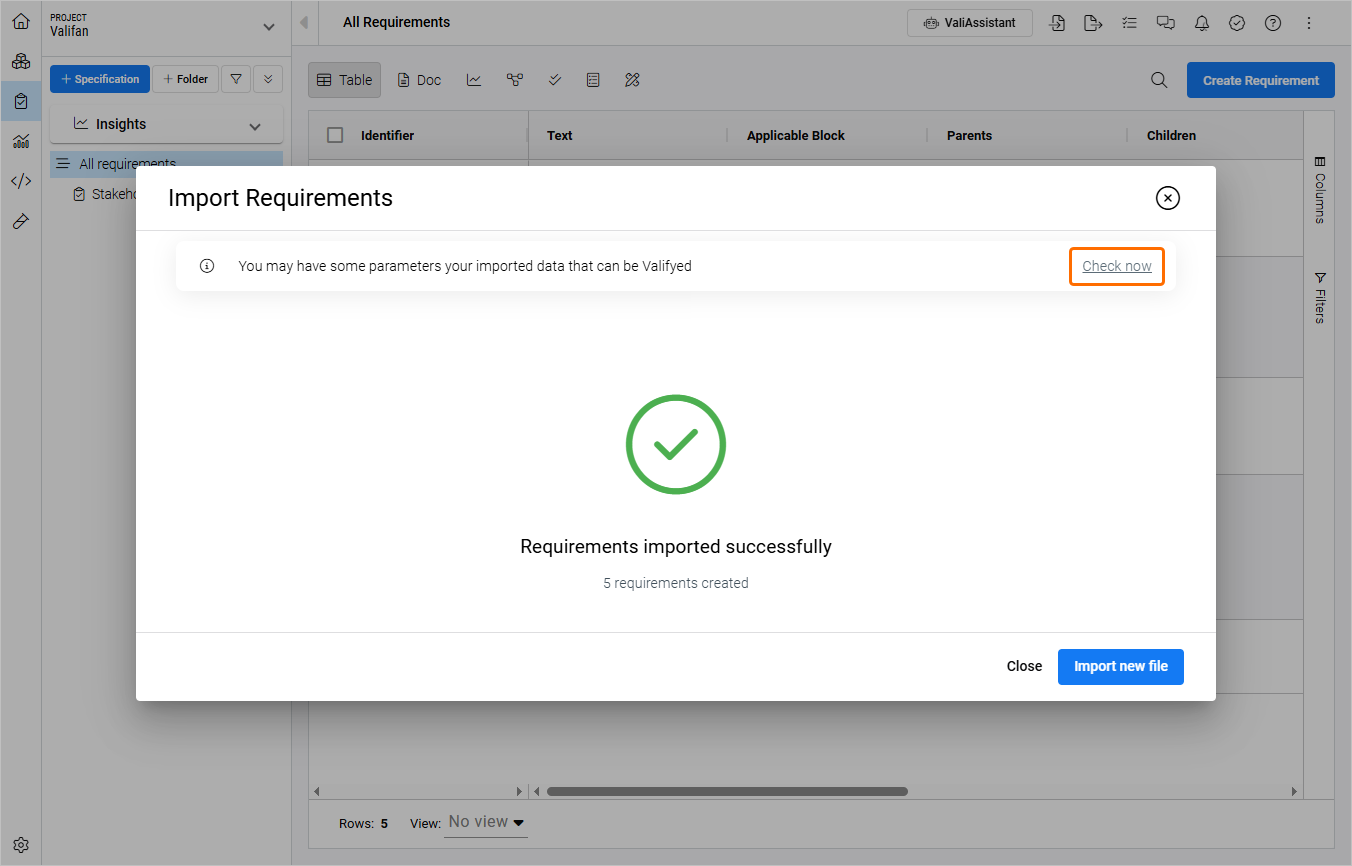Open settings gear in left sidebar

click(x=21, y=845)
